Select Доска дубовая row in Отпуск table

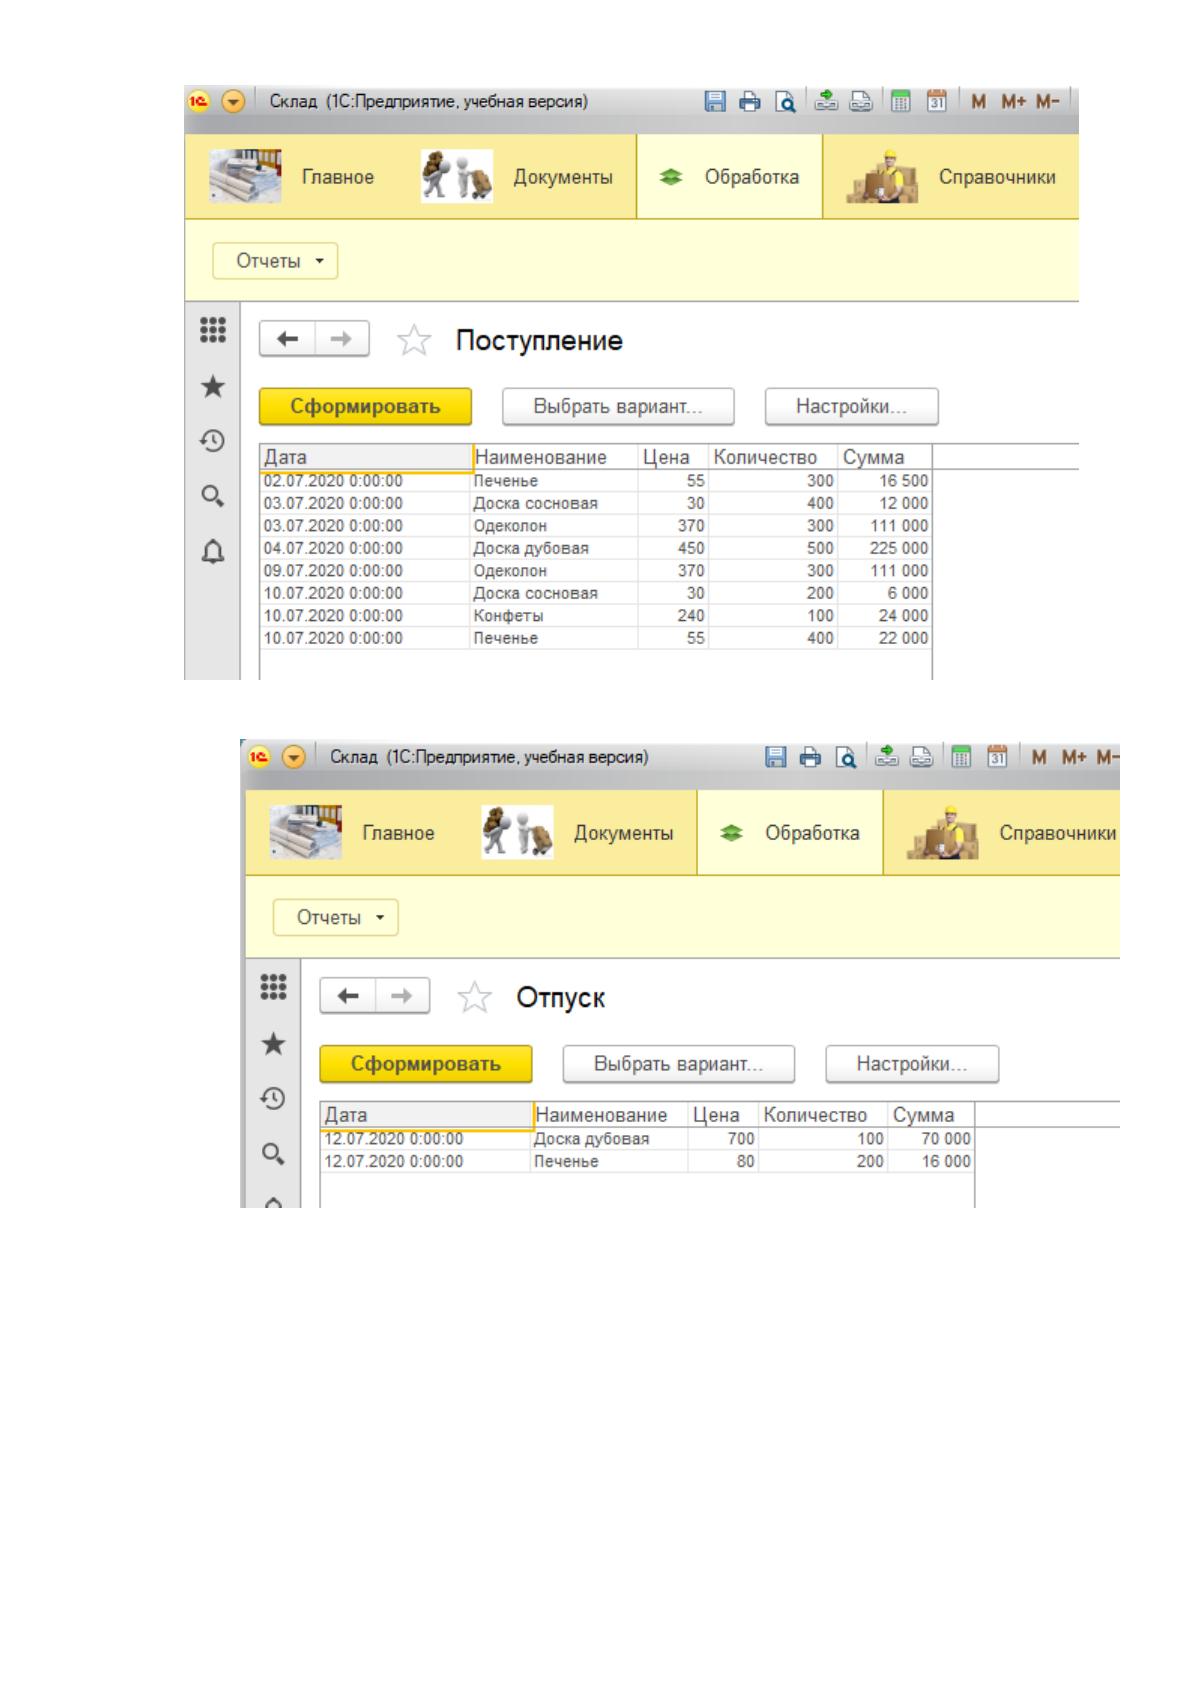(x=647, y=1139)
